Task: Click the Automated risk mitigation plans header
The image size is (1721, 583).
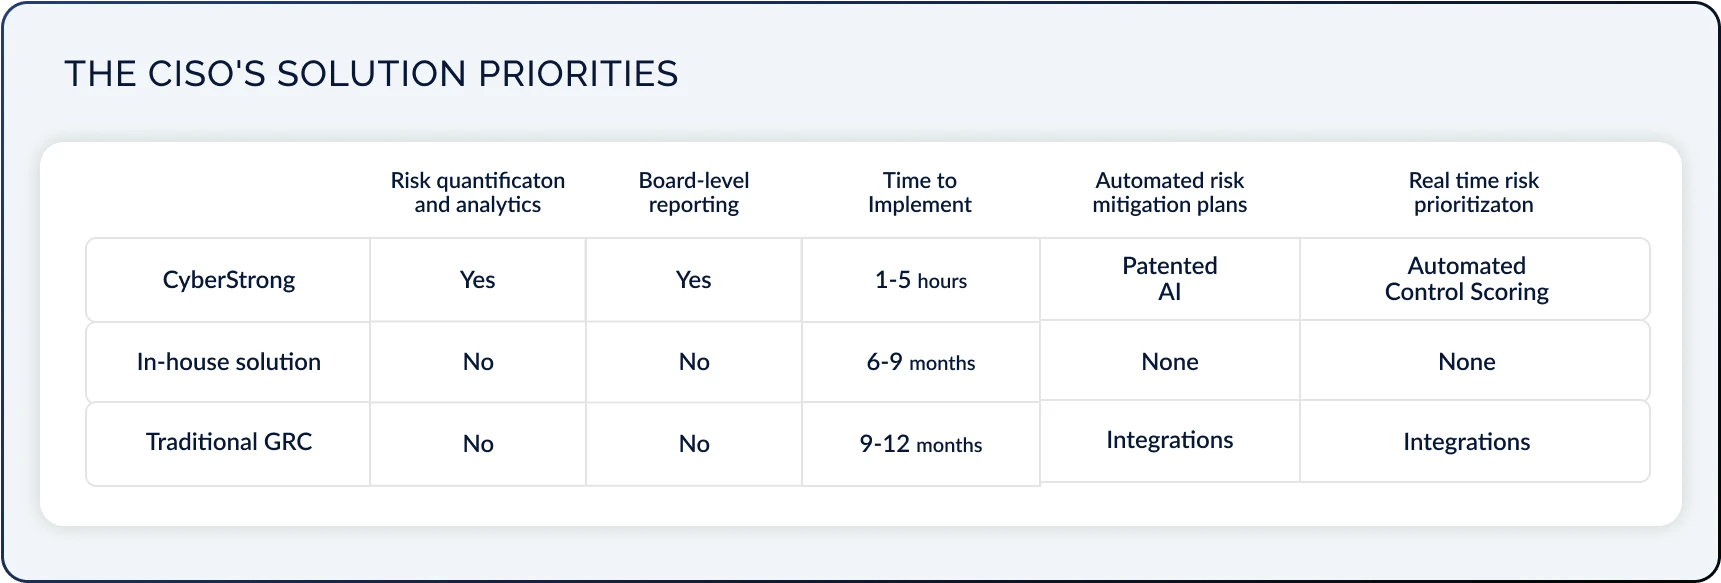Action: (1170, 192)
